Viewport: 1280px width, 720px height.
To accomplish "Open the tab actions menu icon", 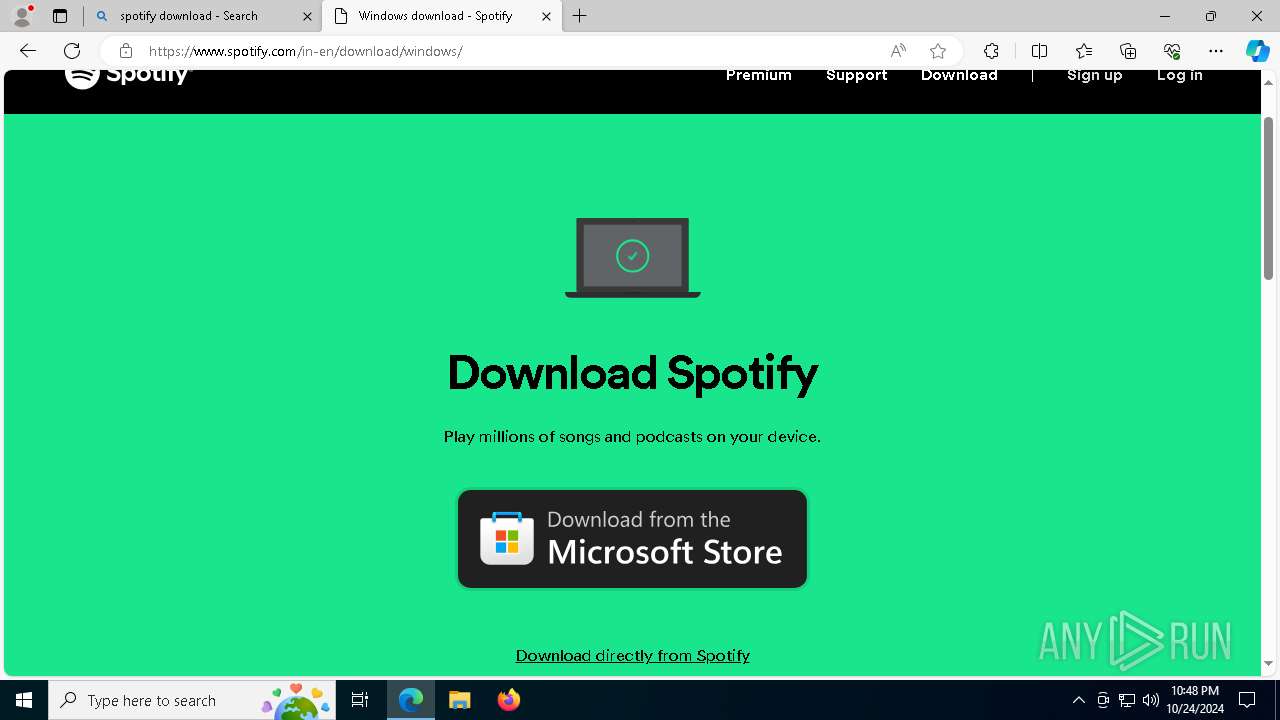I will coord(60,16).
